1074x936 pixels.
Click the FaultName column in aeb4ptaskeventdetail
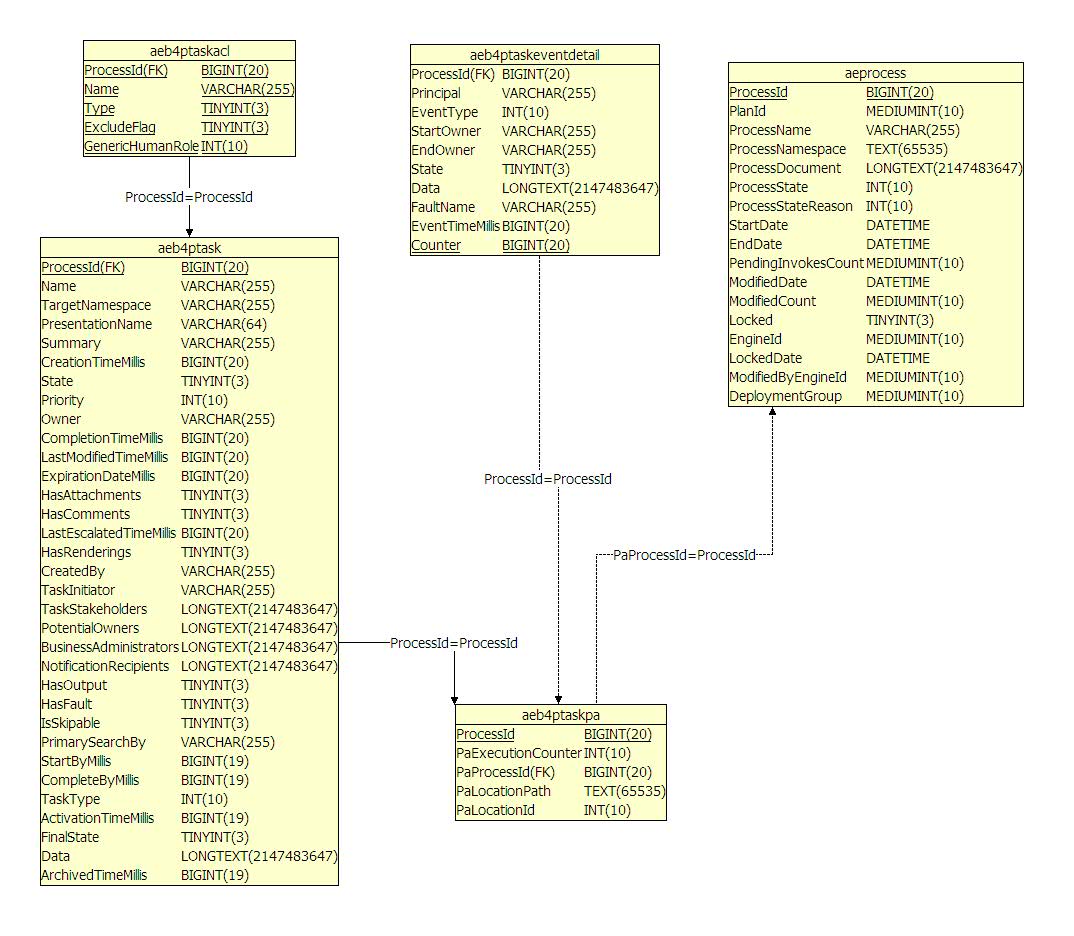(x=443, y=207)
